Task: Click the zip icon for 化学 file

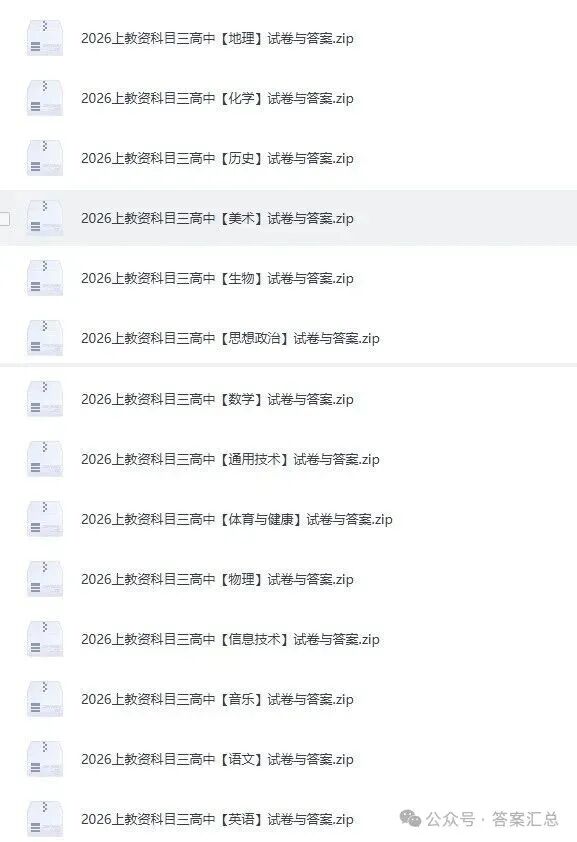Action: [45, 98]
